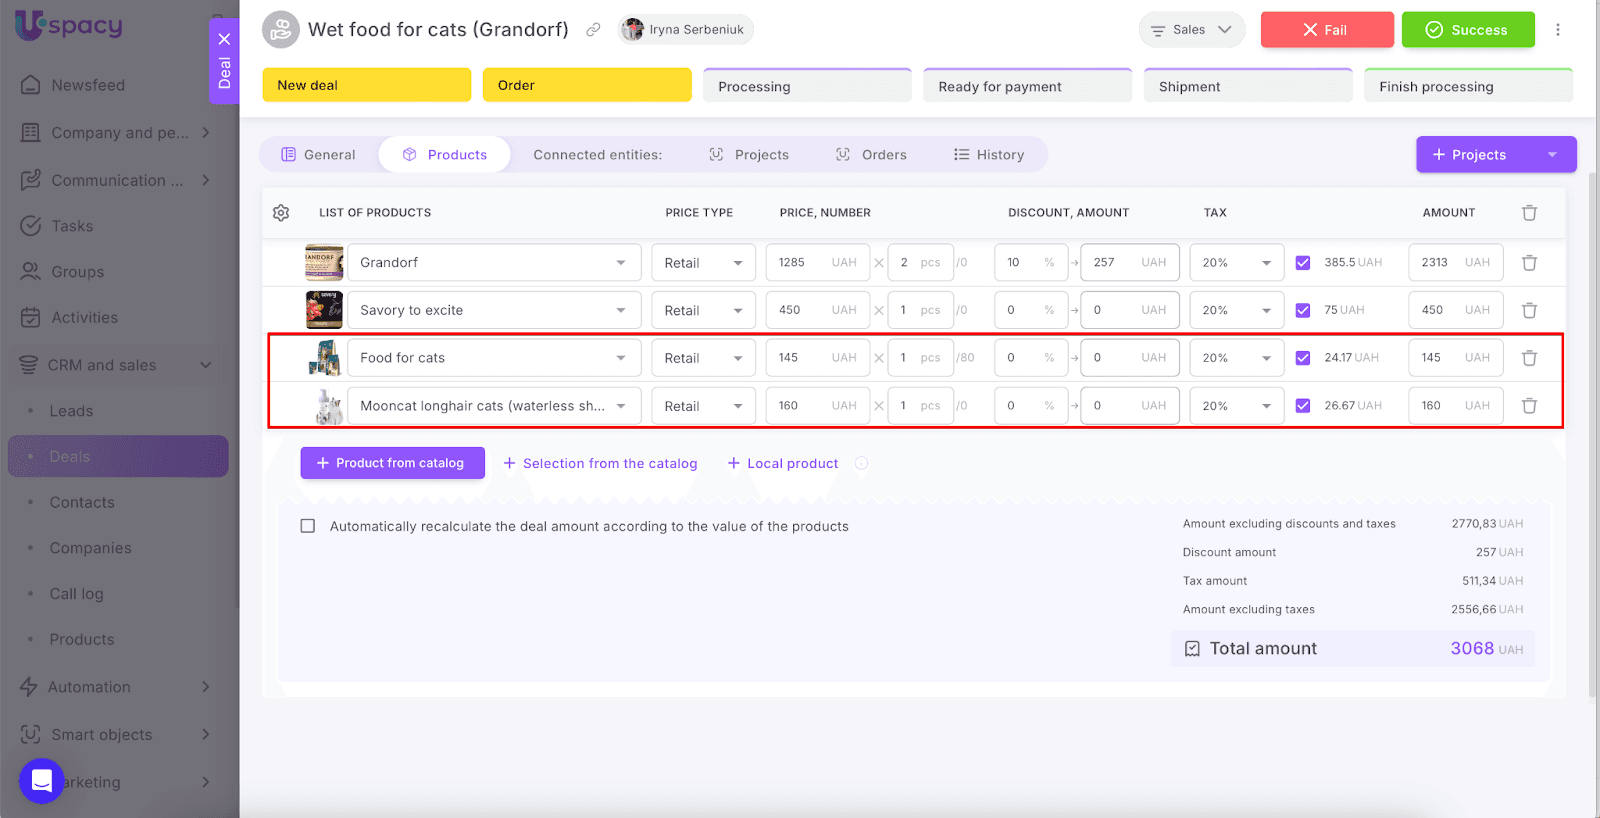Screen dimensions: 1600x818
Task: Toggle tax checkbox for Food for cats
Action: [x=1302, y=358]
